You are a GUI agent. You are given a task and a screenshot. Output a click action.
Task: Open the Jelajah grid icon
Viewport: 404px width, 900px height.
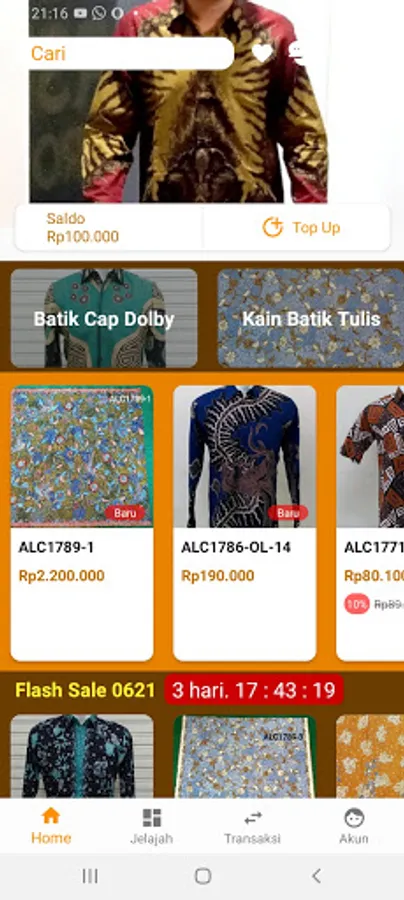[152, 817]
